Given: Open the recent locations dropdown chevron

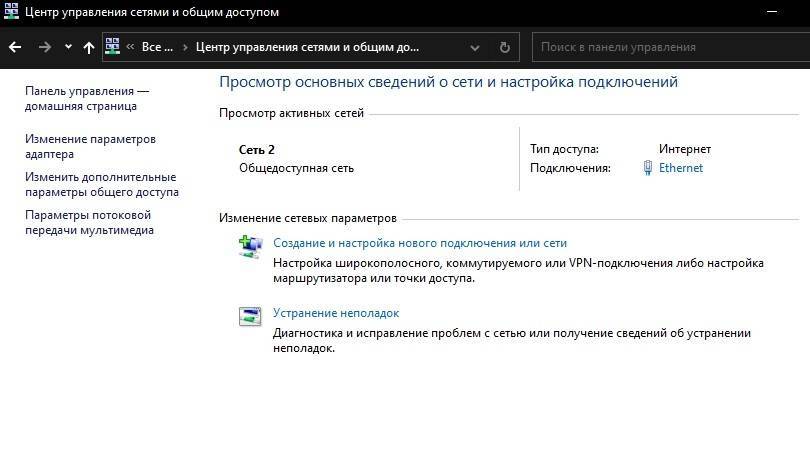Looking at the screenshot, I should tap(68, 47).
